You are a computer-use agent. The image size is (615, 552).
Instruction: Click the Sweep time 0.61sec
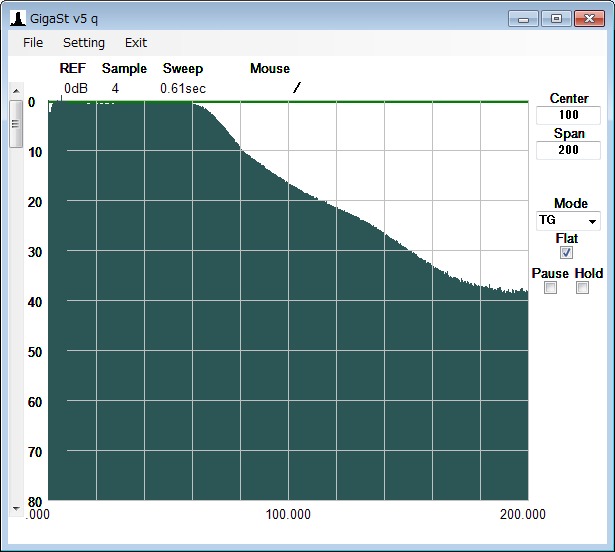point(183,88)
